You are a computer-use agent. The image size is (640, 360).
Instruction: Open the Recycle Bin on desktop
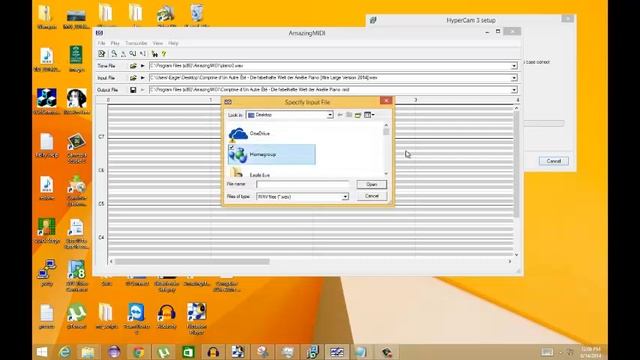(x=197, y=16)
